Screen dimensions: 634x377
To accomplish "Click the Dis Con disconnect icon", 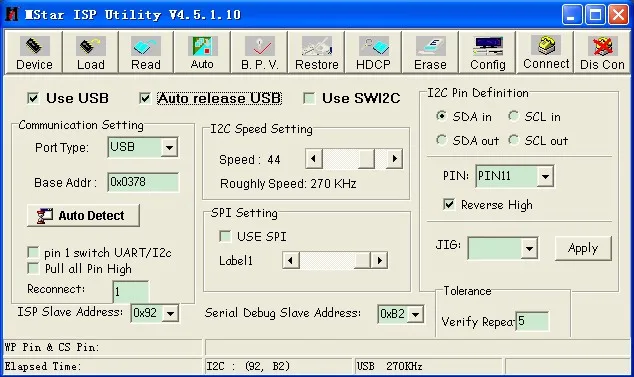I will pyautogui.click(x=602, y=46).
